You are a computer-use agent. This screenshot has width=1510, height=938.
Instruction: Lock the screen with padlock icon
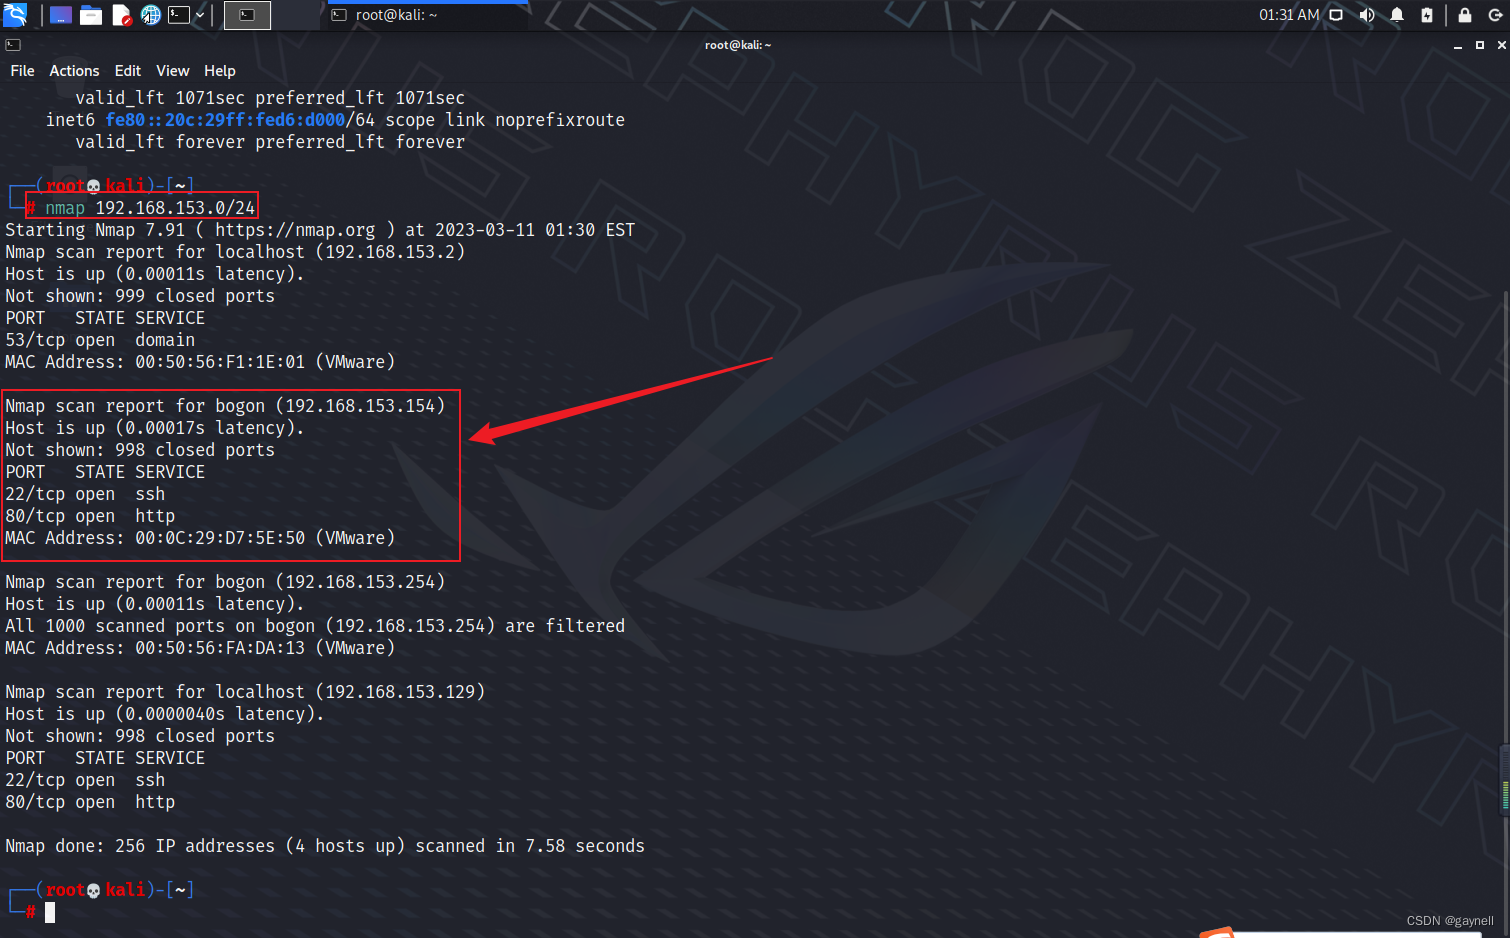pos(1465,15)
